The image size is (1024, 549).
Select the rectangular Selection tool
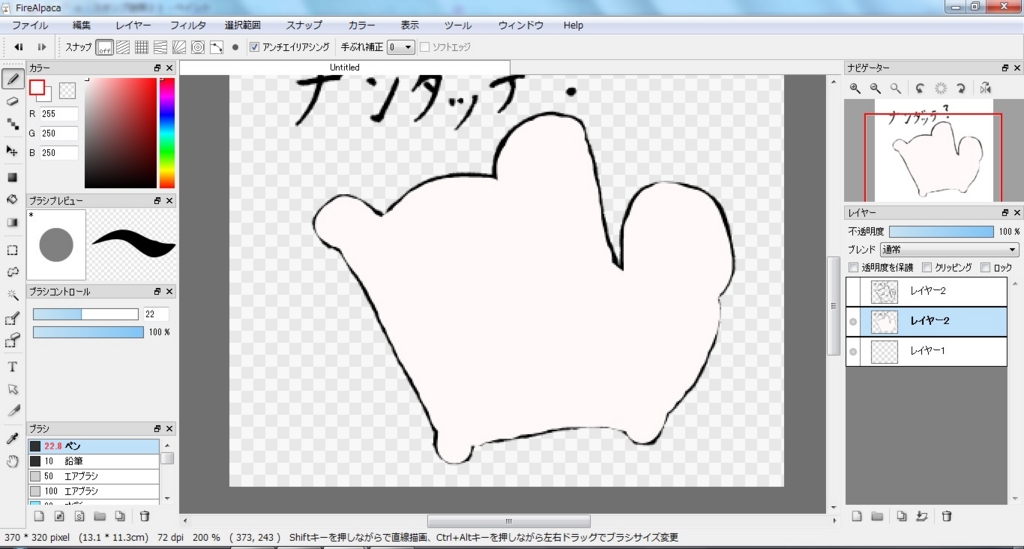pyautogui.click(x=12, y=250)
